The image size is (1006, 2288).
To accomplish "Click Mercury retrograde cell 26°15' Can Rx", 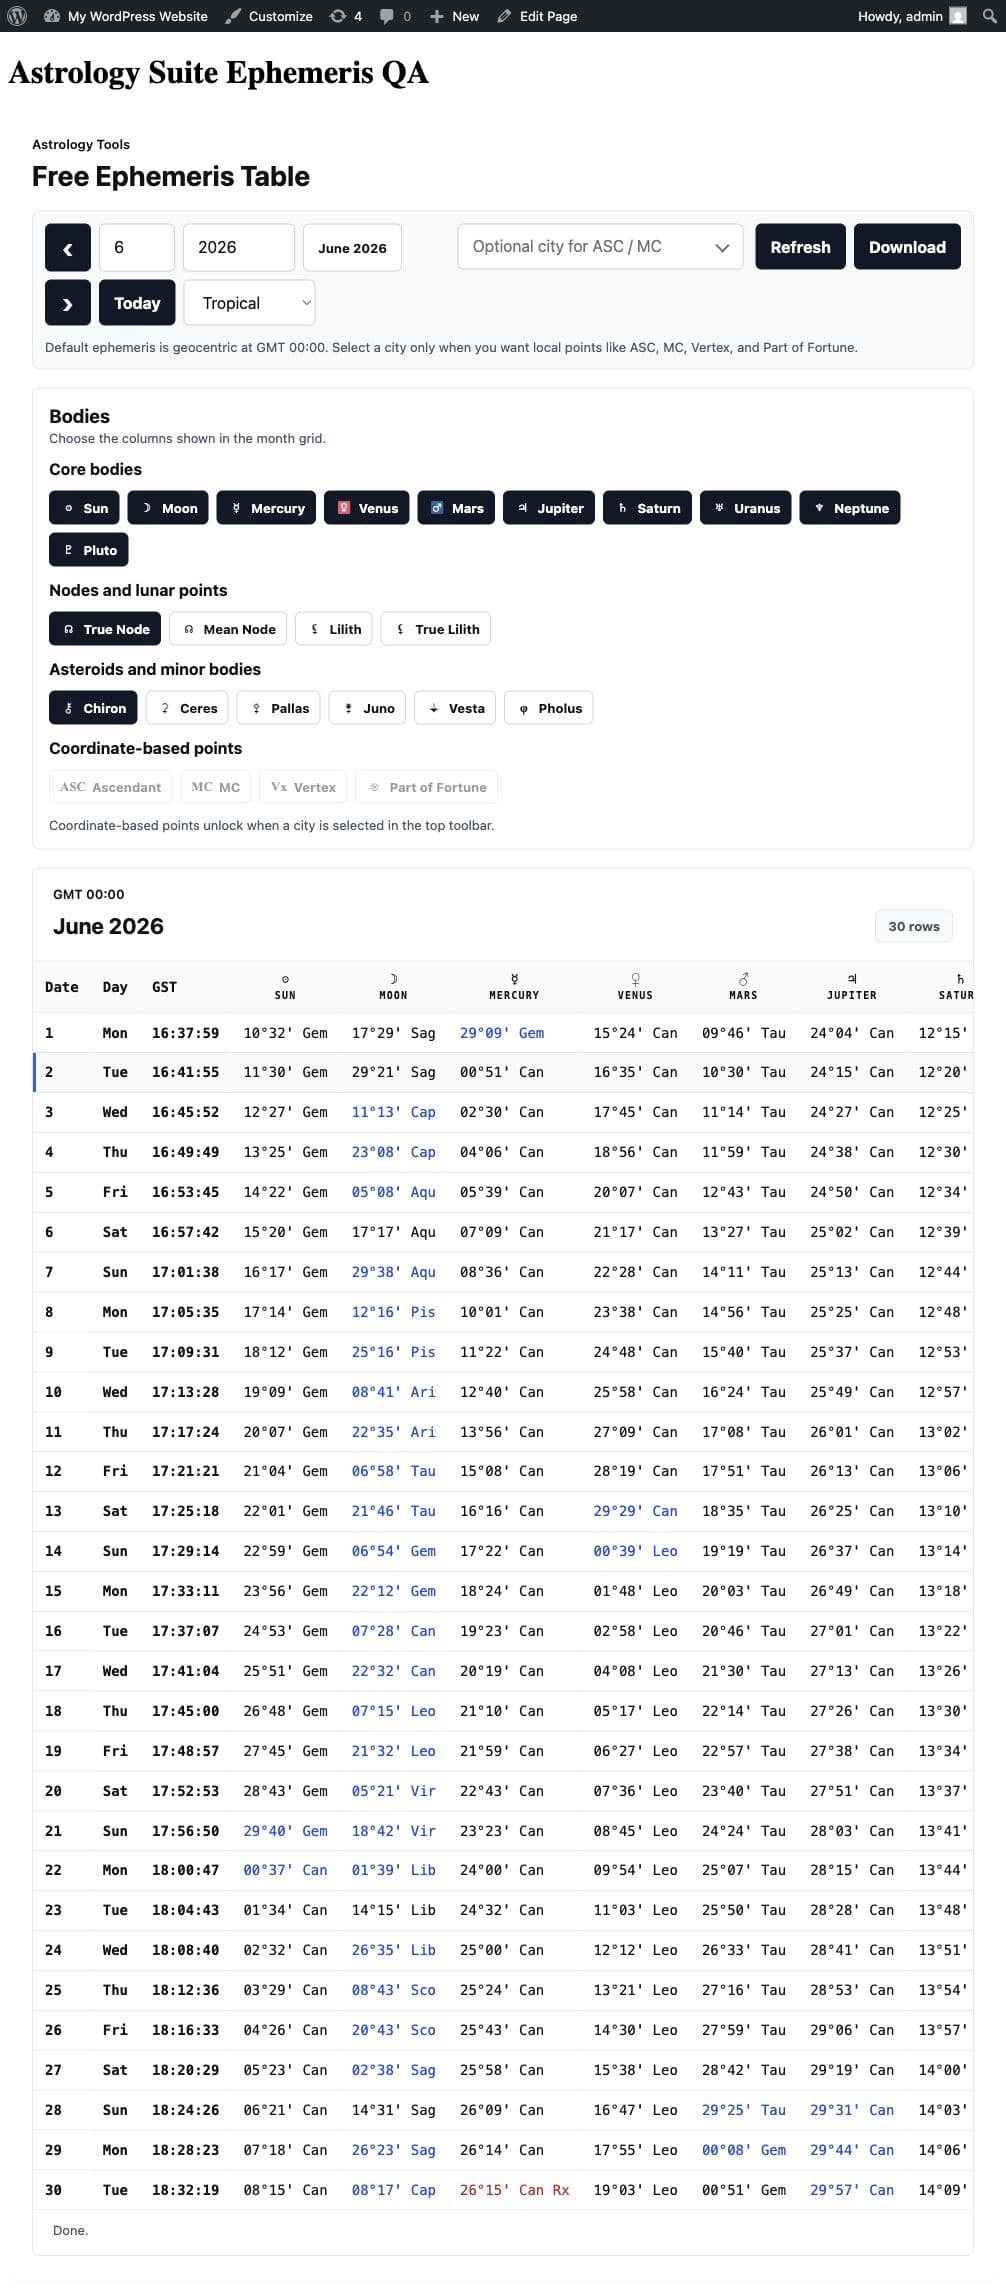I will (x=514, y=2190).
